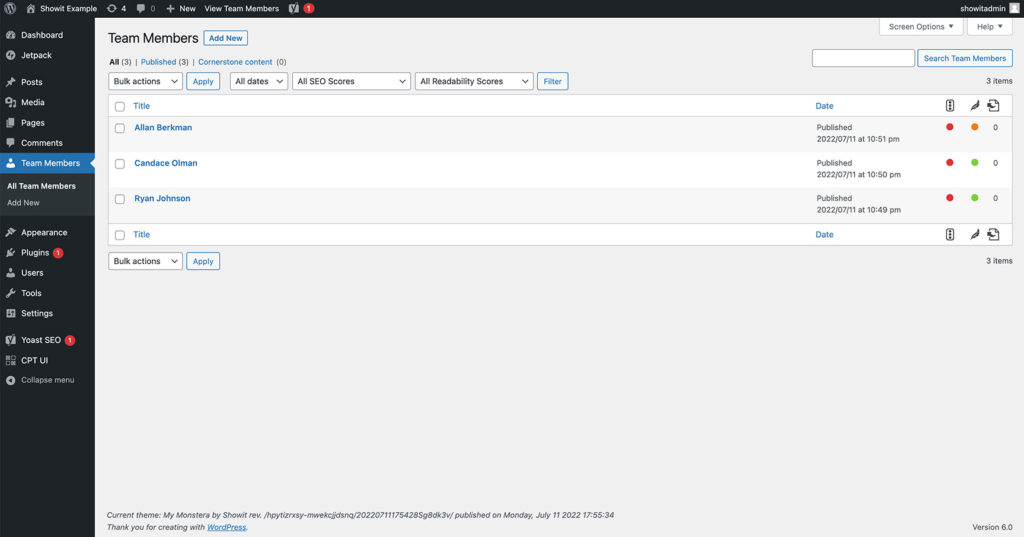Screen dimensions: 1024x537
Task: Select the Candace Olman row checkbox
Action: point(120,164)
